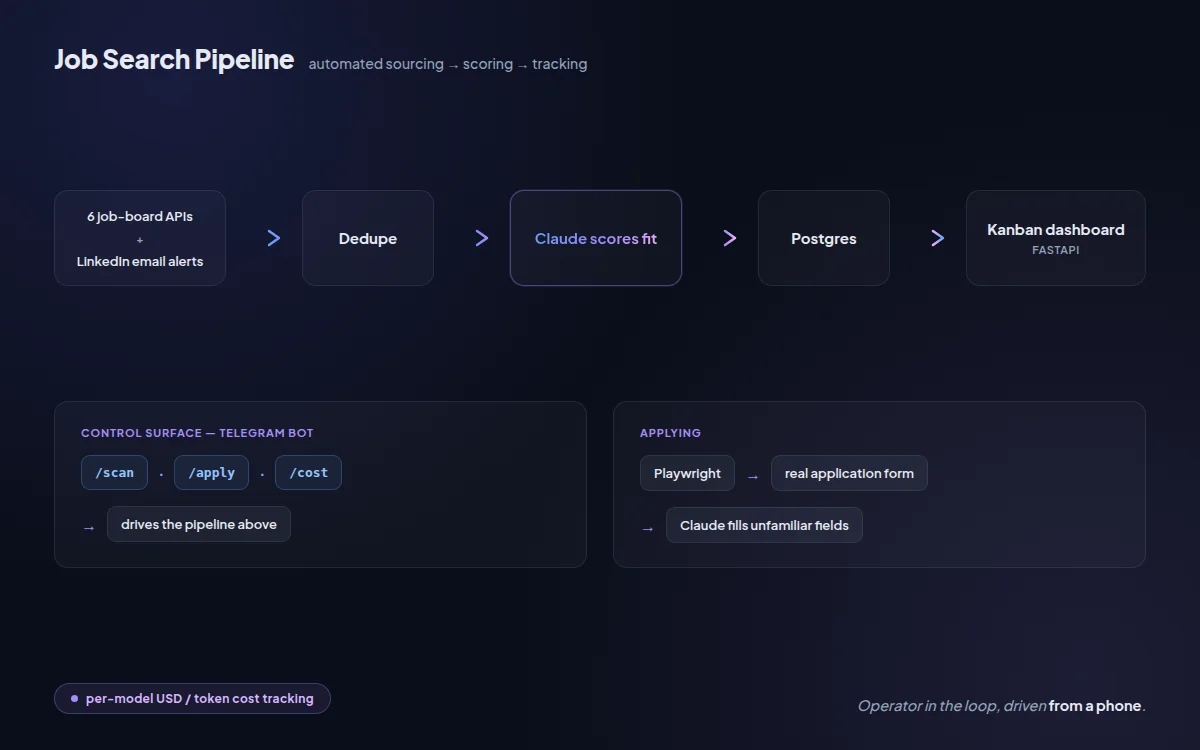Select the Claude scores fit card
The height and width of the screenshot is (750, 1200).
pos(596,238)
